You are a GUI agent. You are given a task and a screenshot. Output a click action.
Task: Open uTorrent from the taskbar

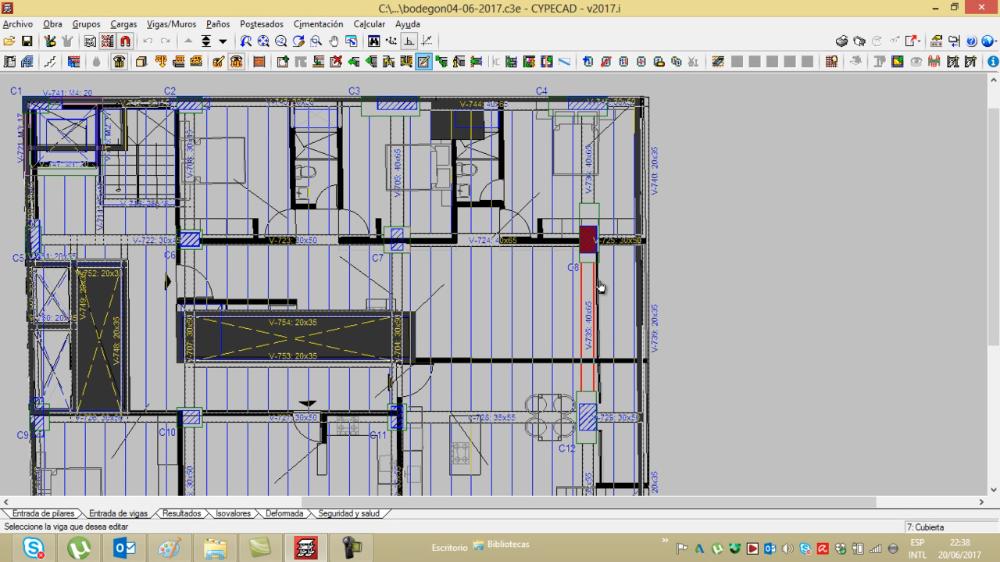coord(78,547)
